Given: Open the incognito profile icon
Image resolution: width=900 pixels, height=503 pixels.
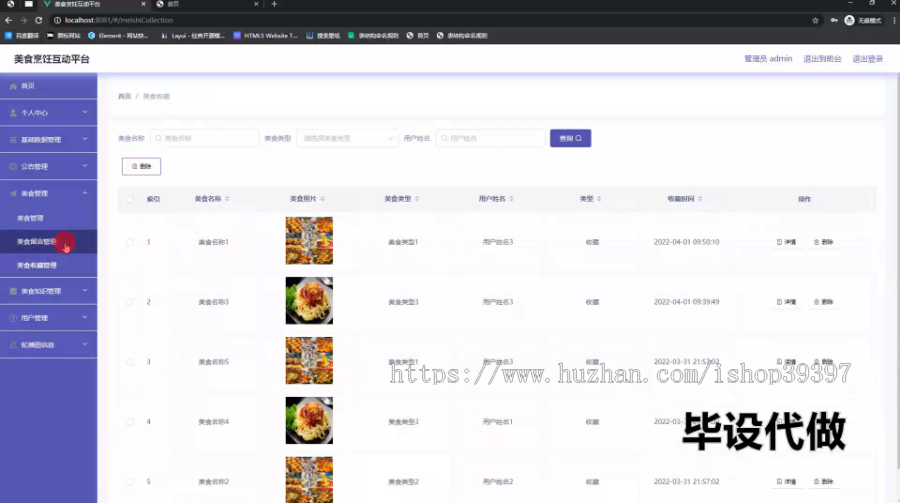Looking at the screenshot, I should point(849,20).
